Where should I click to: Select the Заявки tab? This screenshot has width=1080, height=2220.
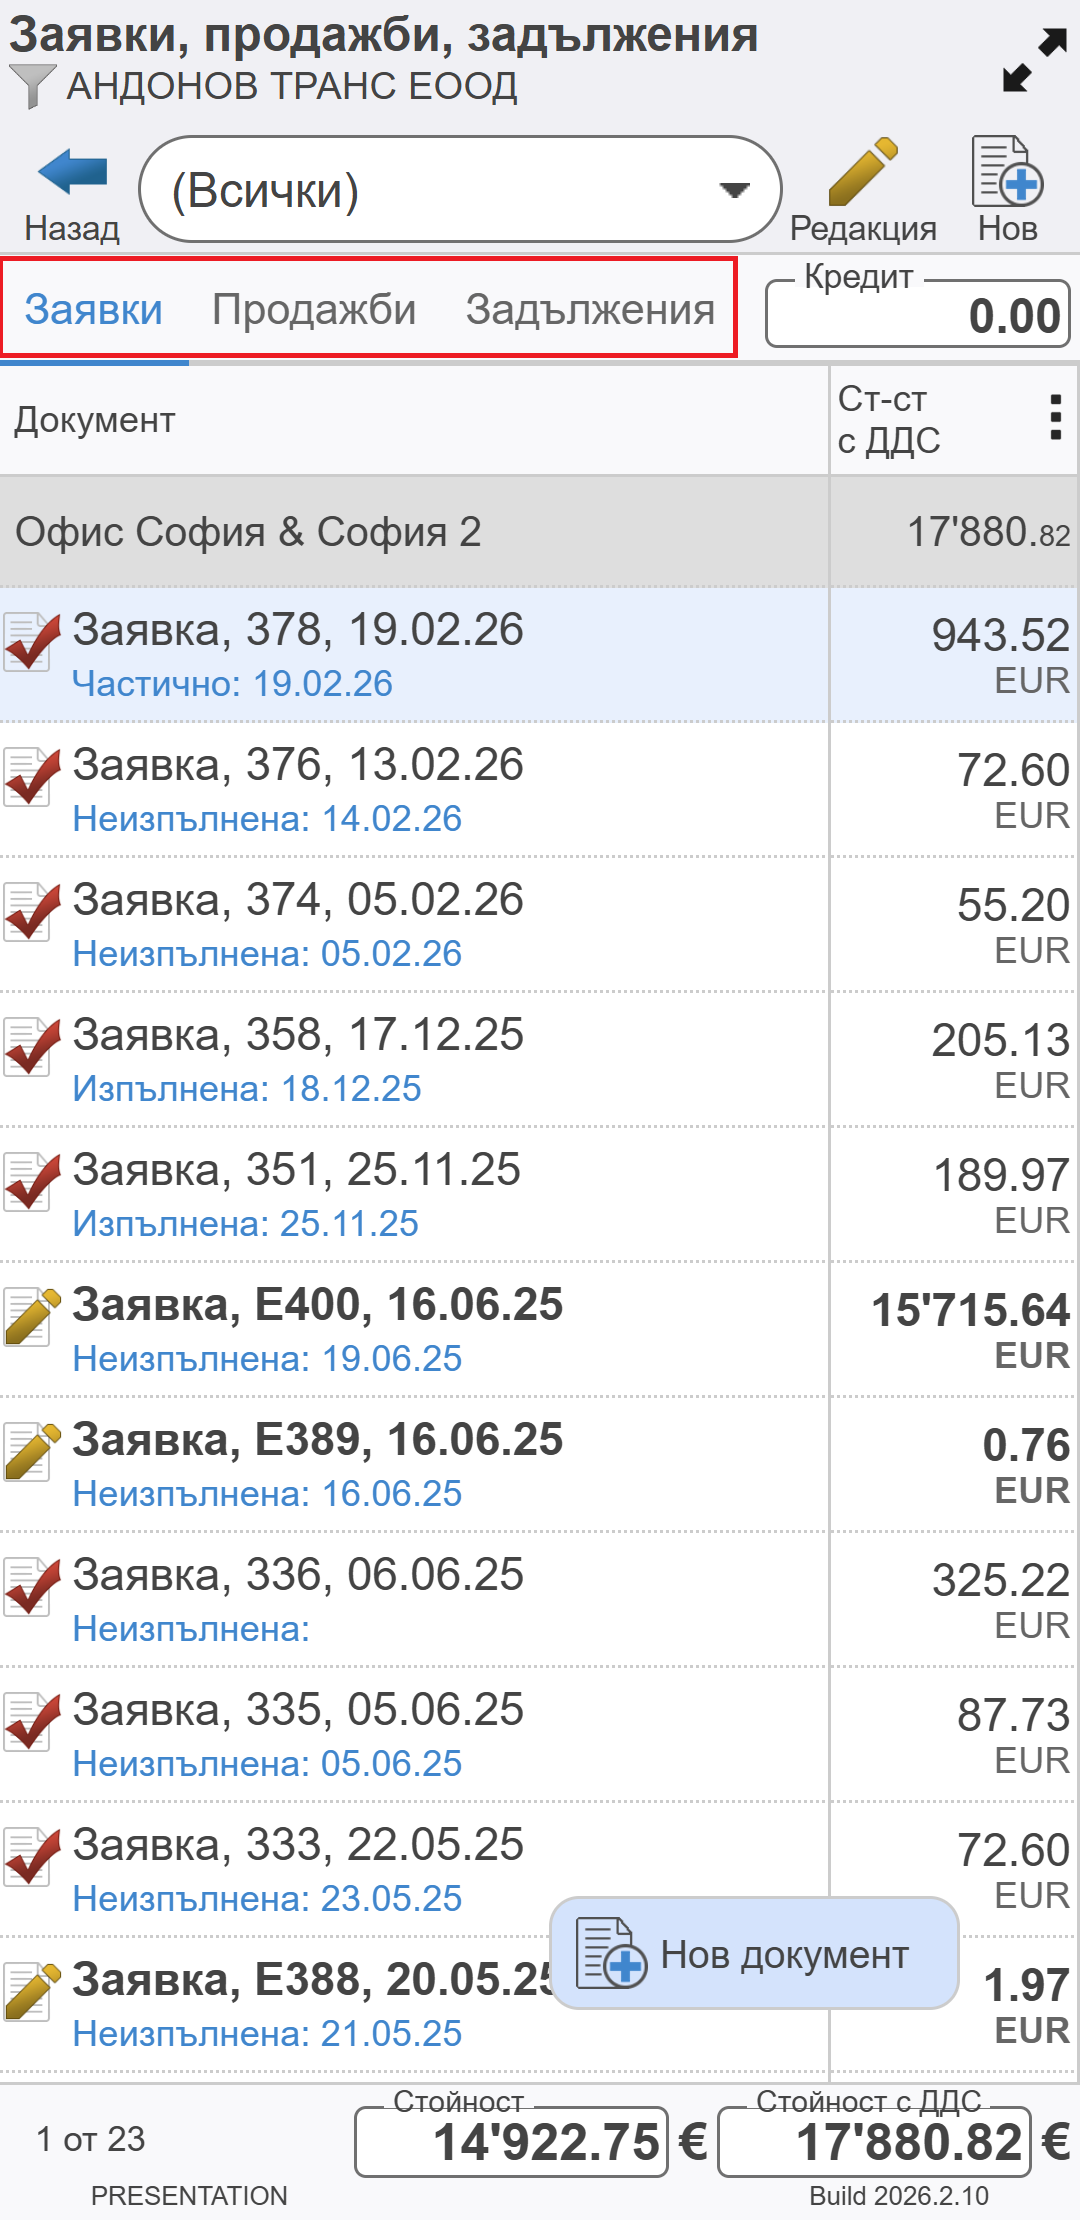[94, 310]
